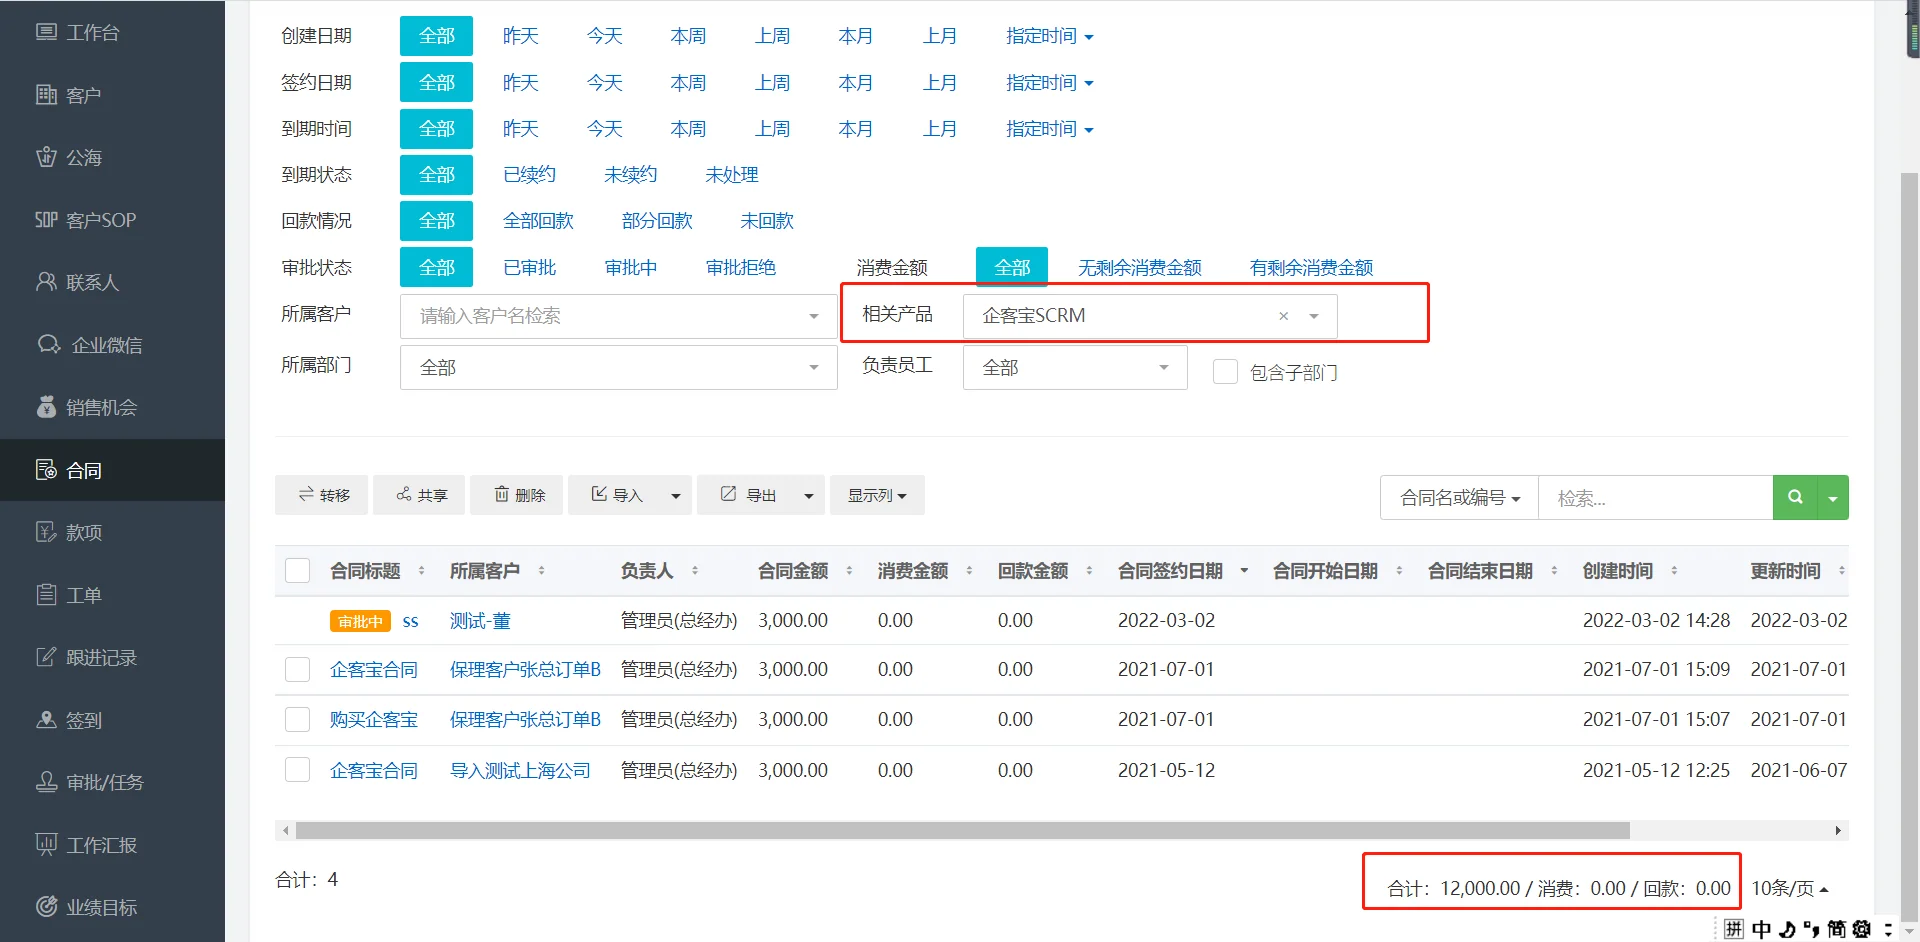Expand 创建日期 指定时间 dropdown
The height and width of the screenshot is (942, 1920).
click(1049, 36)
